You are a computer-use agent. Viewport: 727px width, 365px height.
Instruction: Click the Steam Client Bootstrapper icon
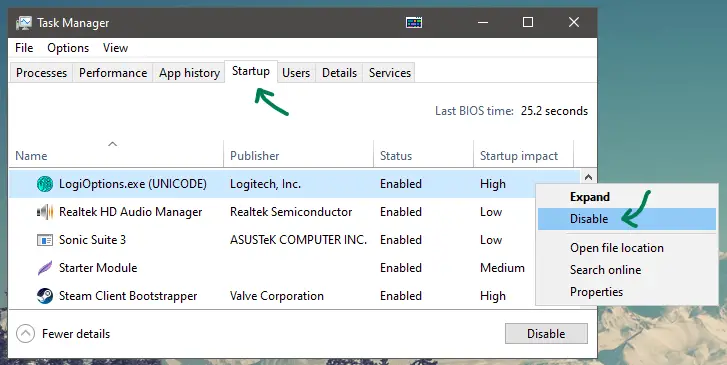45,296
